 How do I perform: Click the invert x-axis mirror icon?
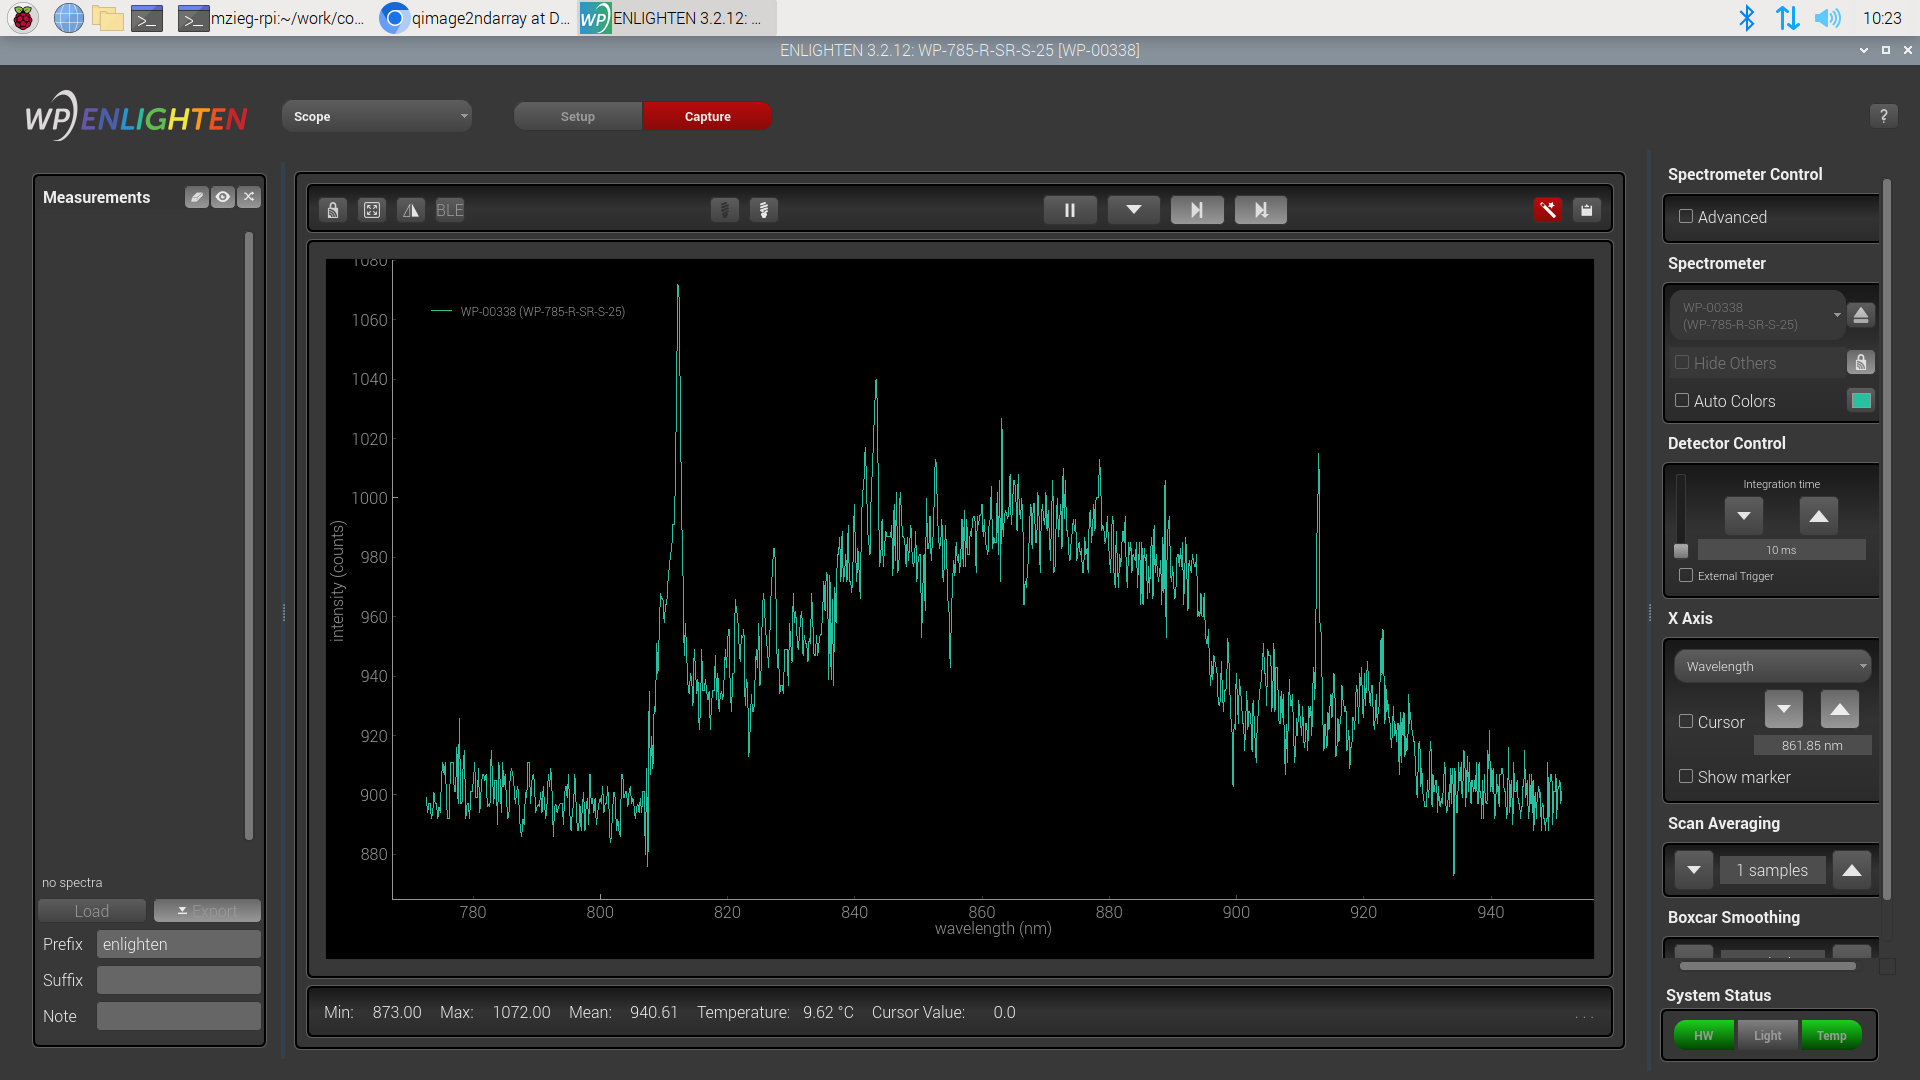point(411,210)
